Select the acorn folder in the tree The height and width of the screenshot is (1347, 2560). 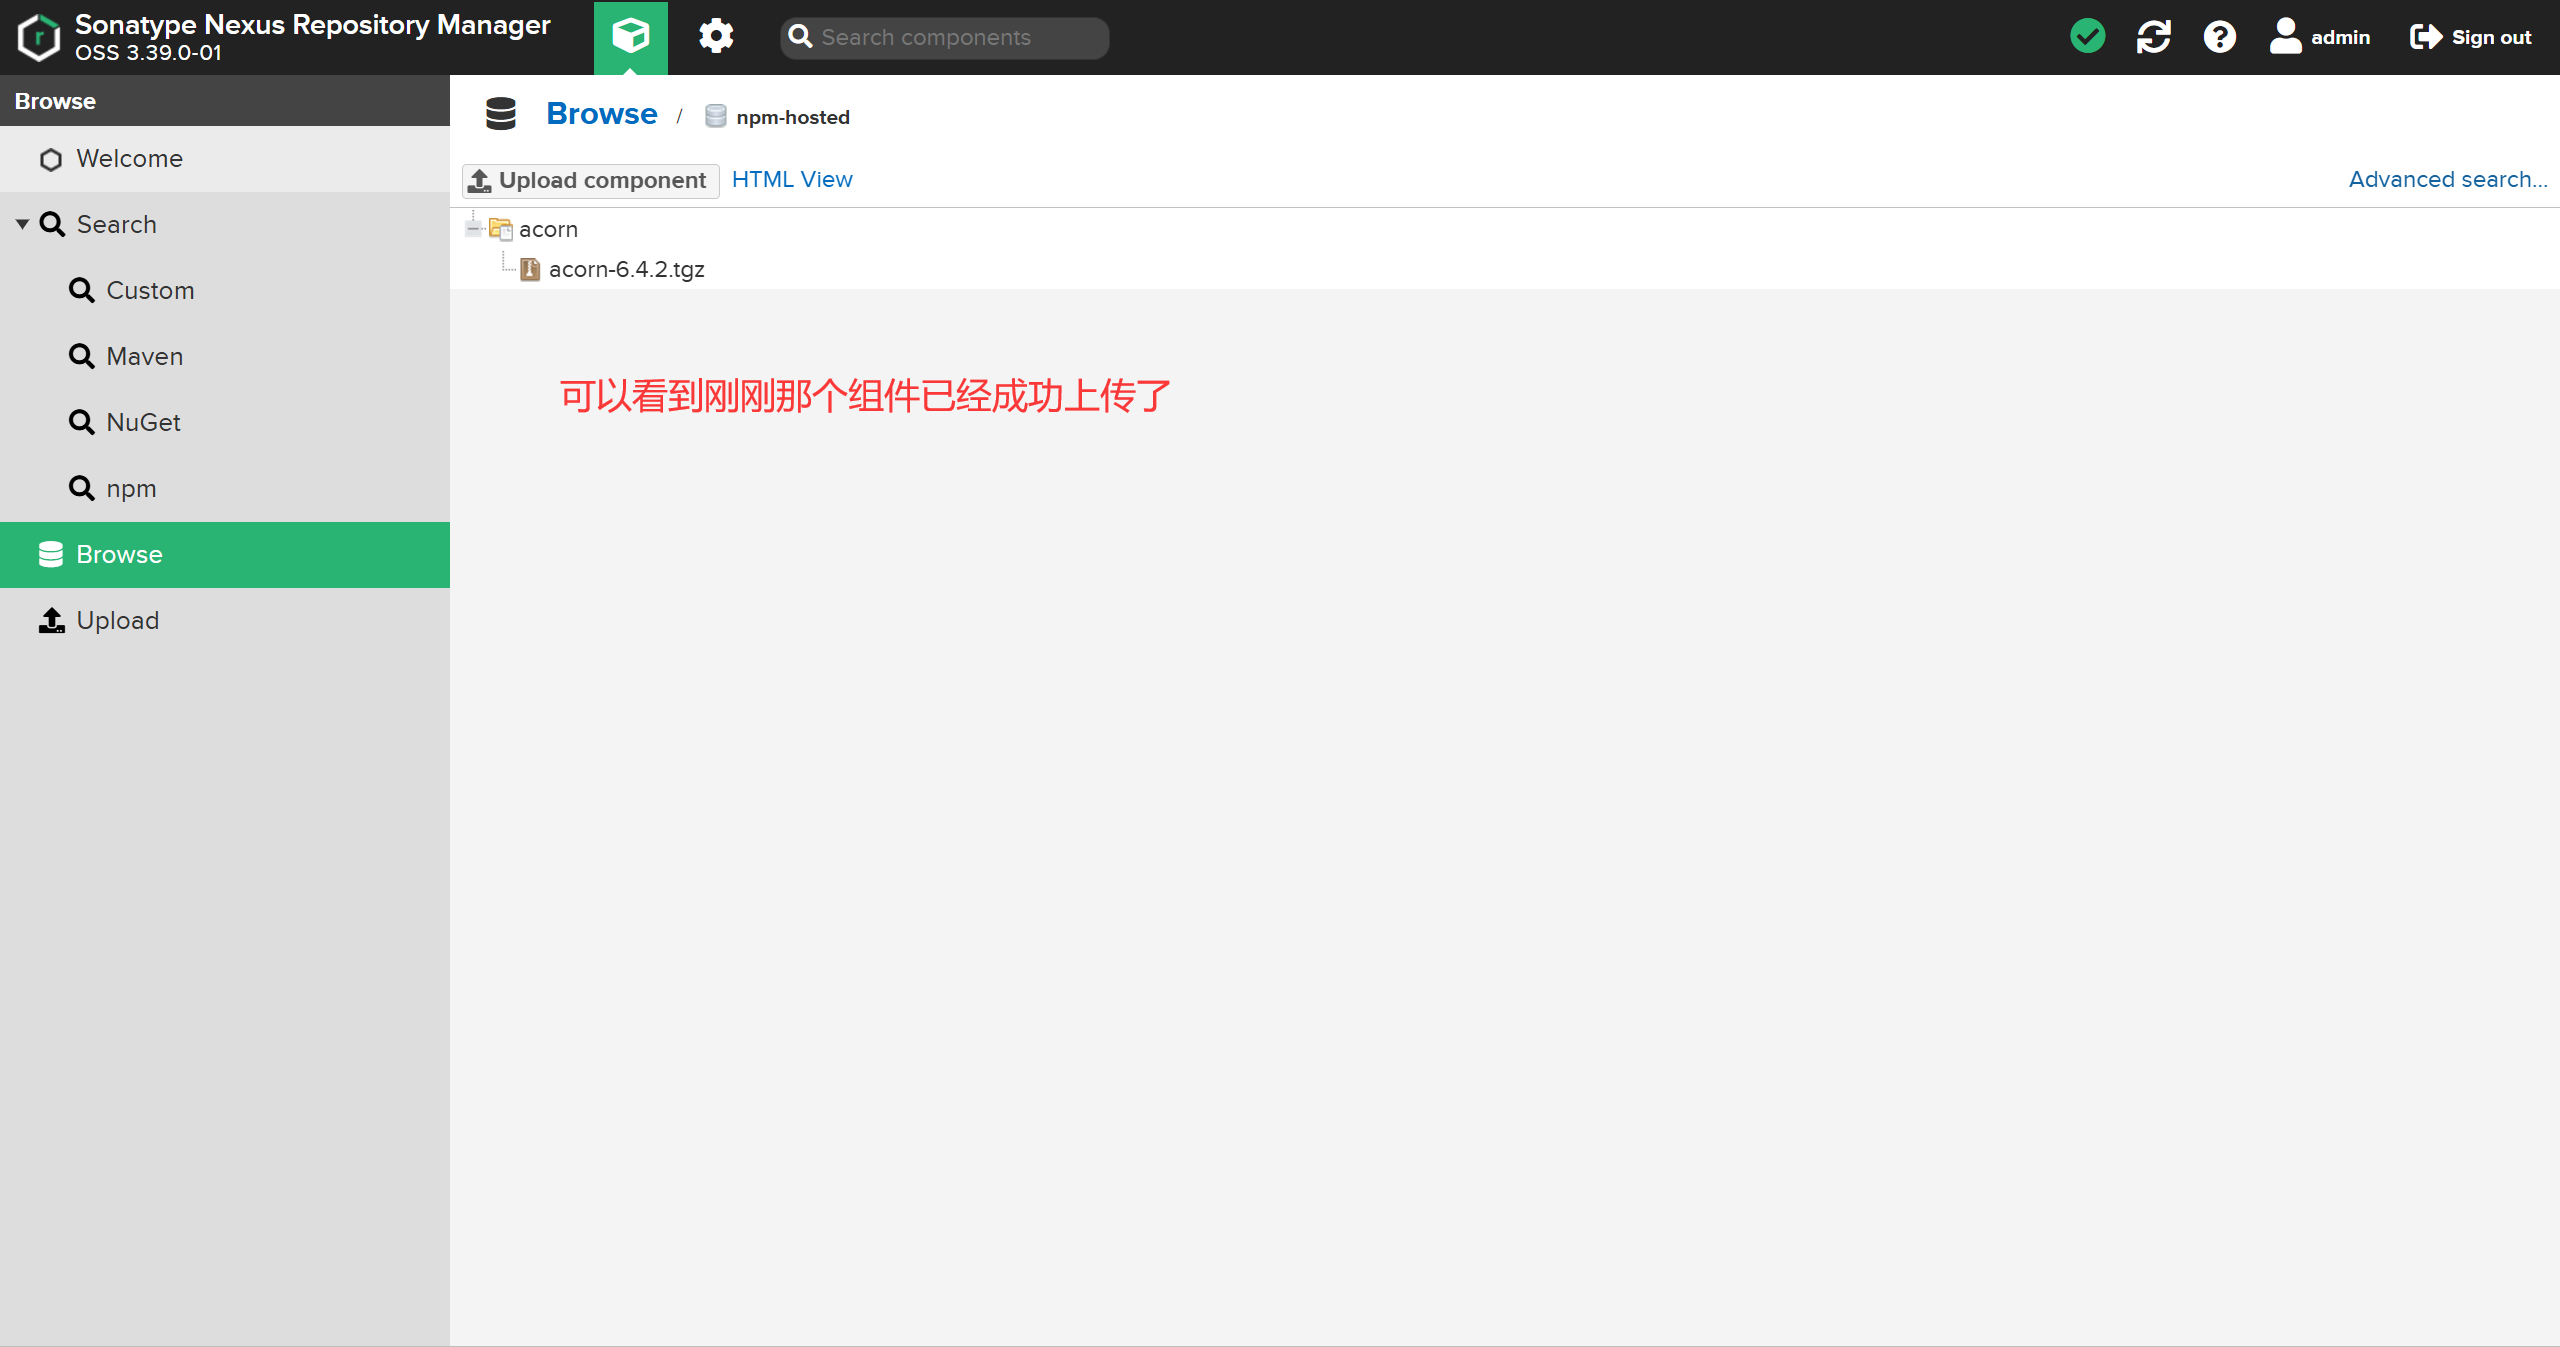coord(548,229)
